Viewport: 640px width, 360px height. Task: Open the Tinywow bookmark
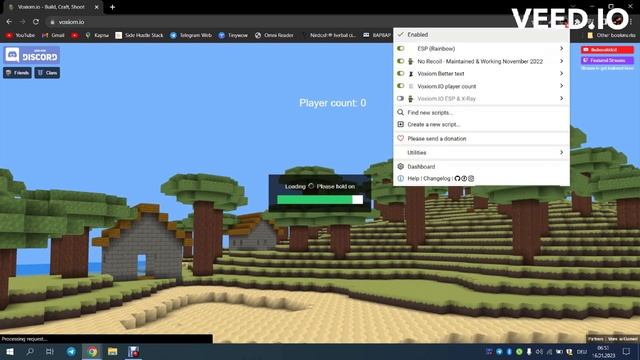[233, 36]
